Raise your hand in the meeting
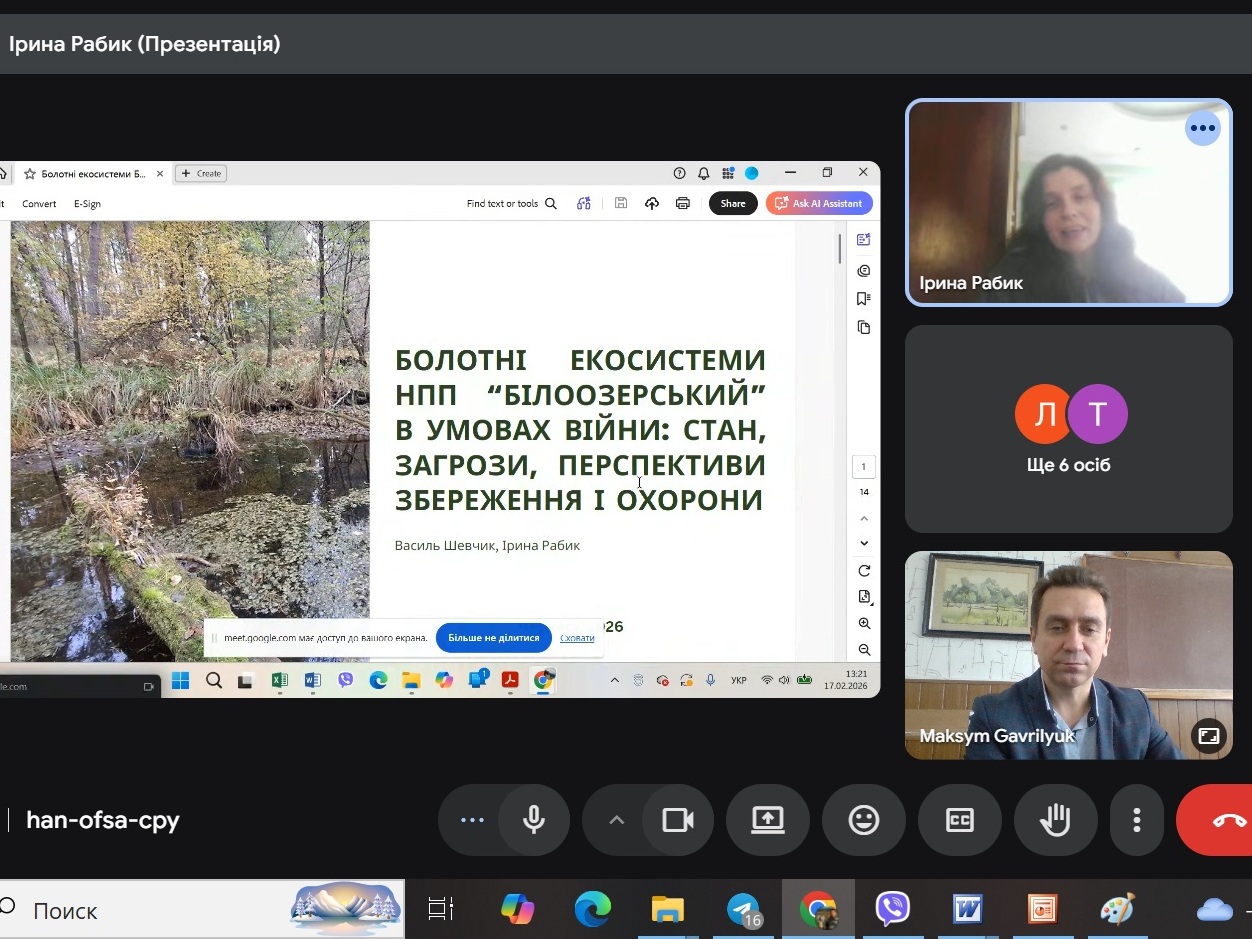Image resolution: width=1252 pixels, height=939 pixels. (1055, 821)
